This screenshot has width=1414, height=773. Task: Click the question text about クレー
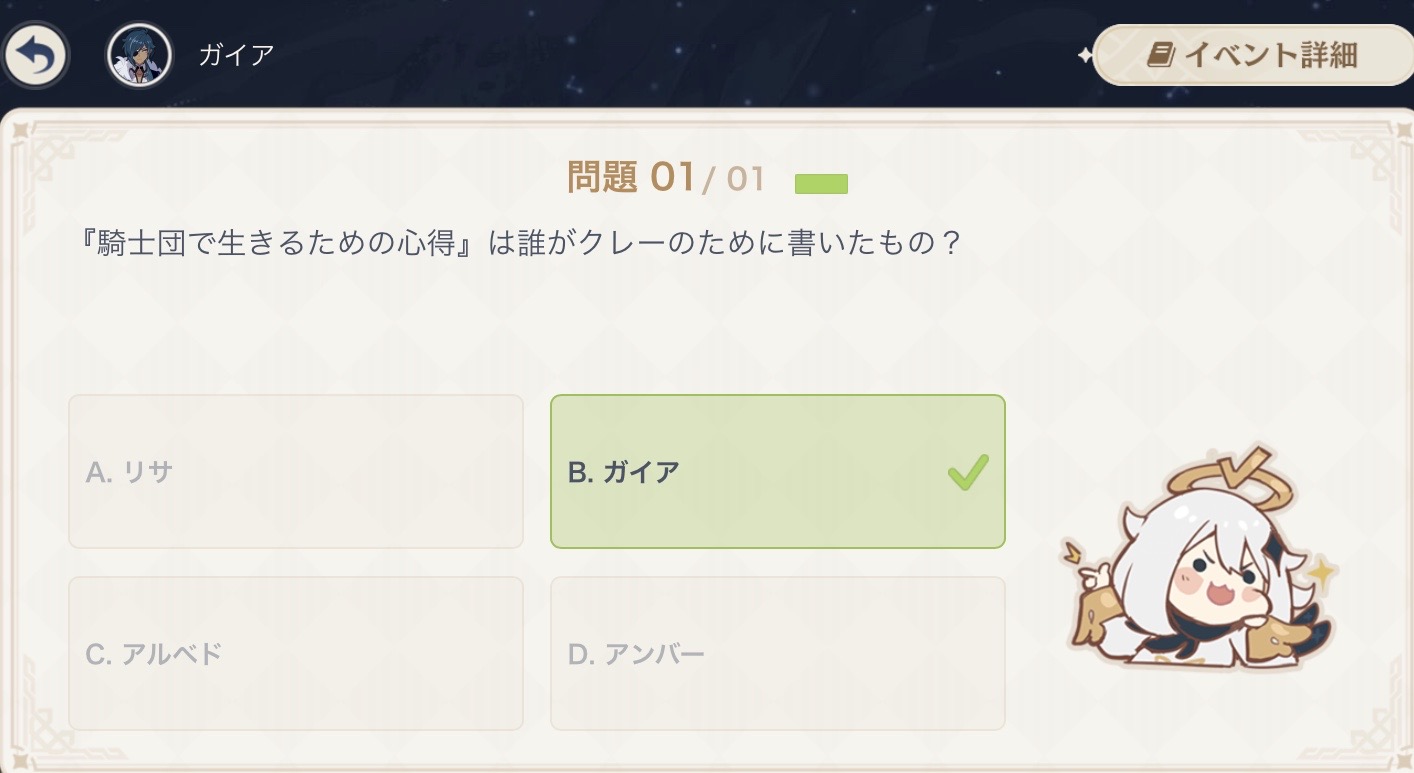tap(520, 244)
